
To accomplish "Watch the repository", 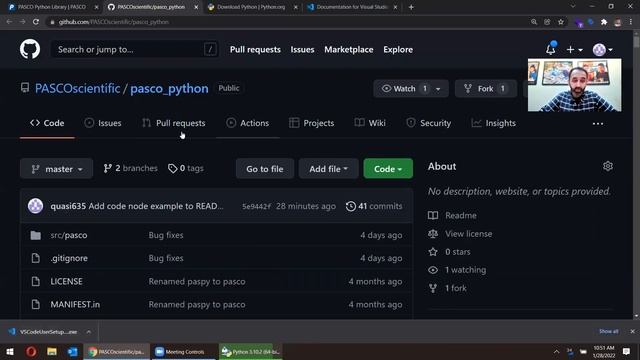I will pos(404,89).
